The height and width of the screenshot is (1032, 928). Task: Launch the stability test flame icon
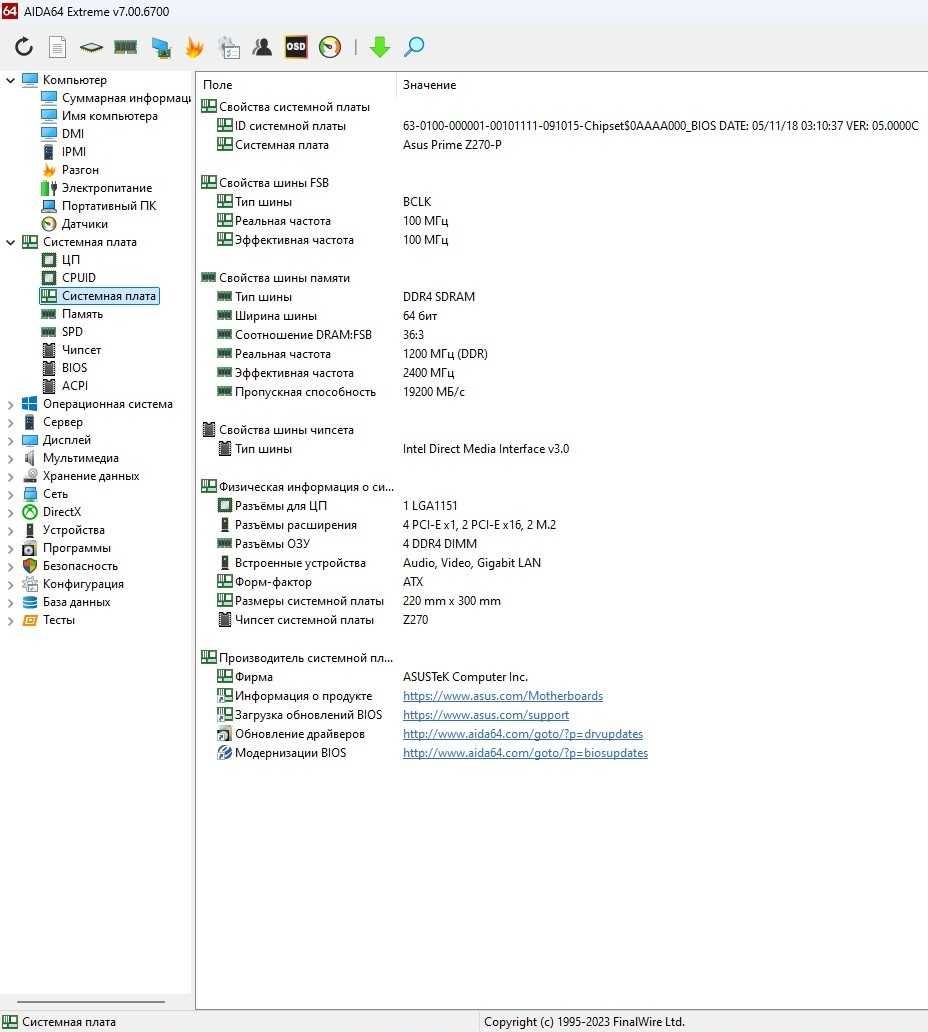coord(194,47)
